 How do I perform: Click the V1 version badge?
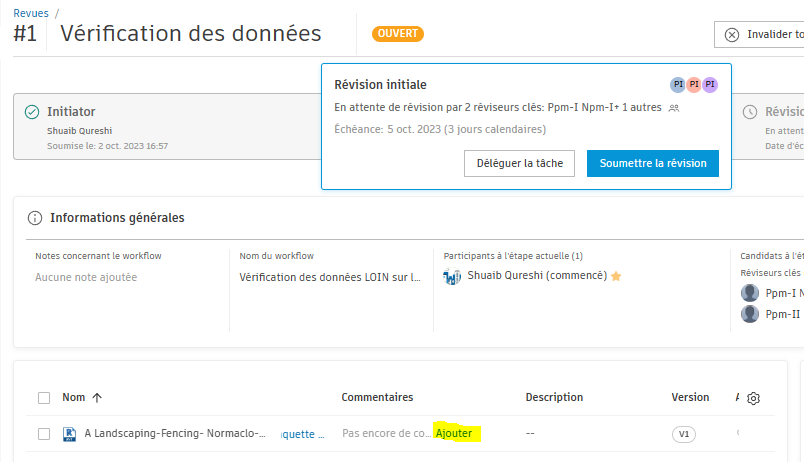(x=684, y=434)
